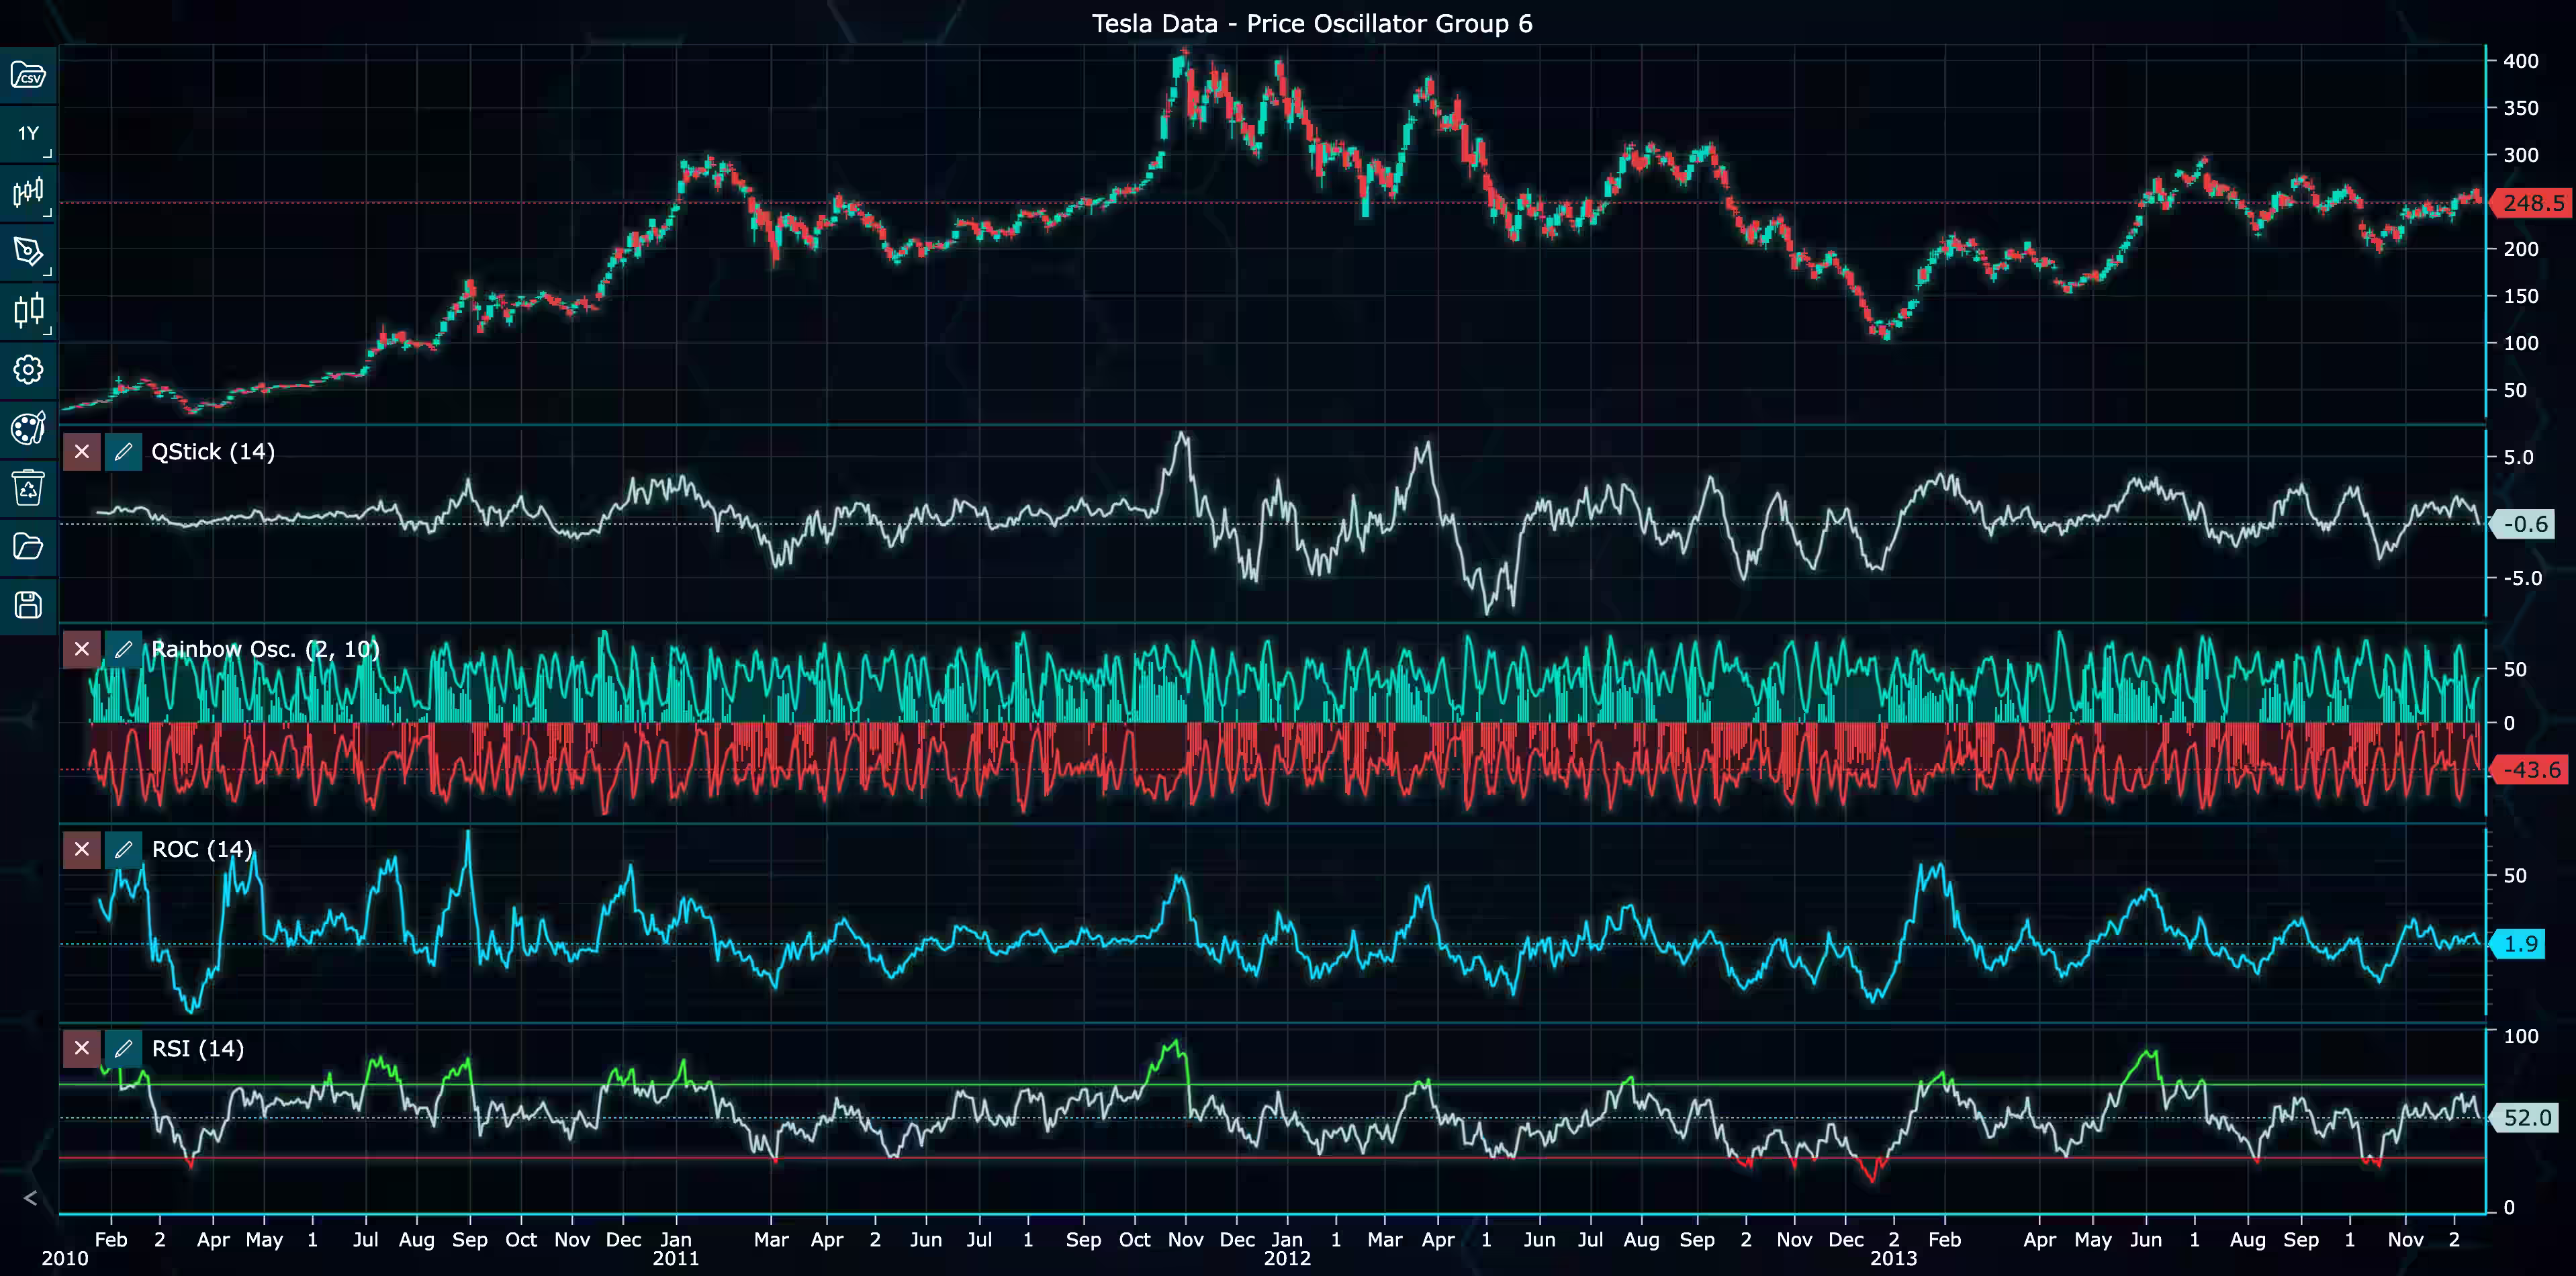Open the candlestick indicators menu
The height and width of the screenshot is (1276, 2576).
coord(28,192)
